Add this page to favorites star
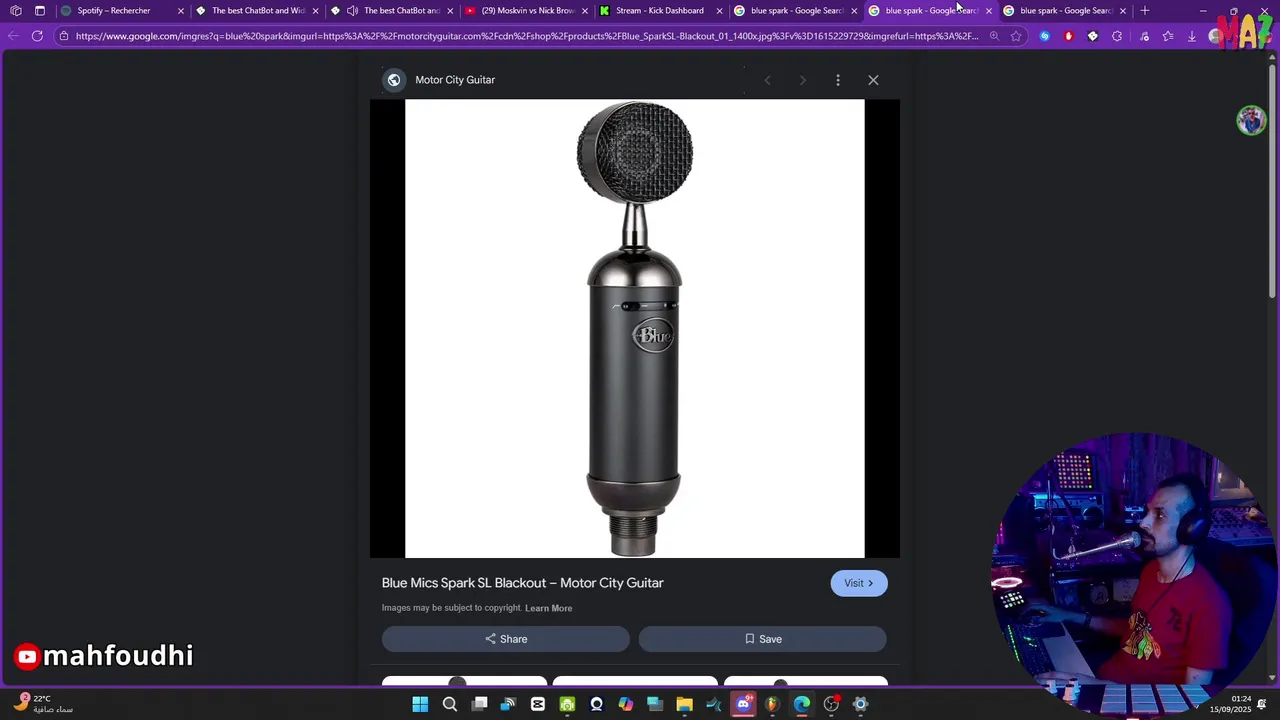Screen dimensions: 1280x720 [1016, 36]
